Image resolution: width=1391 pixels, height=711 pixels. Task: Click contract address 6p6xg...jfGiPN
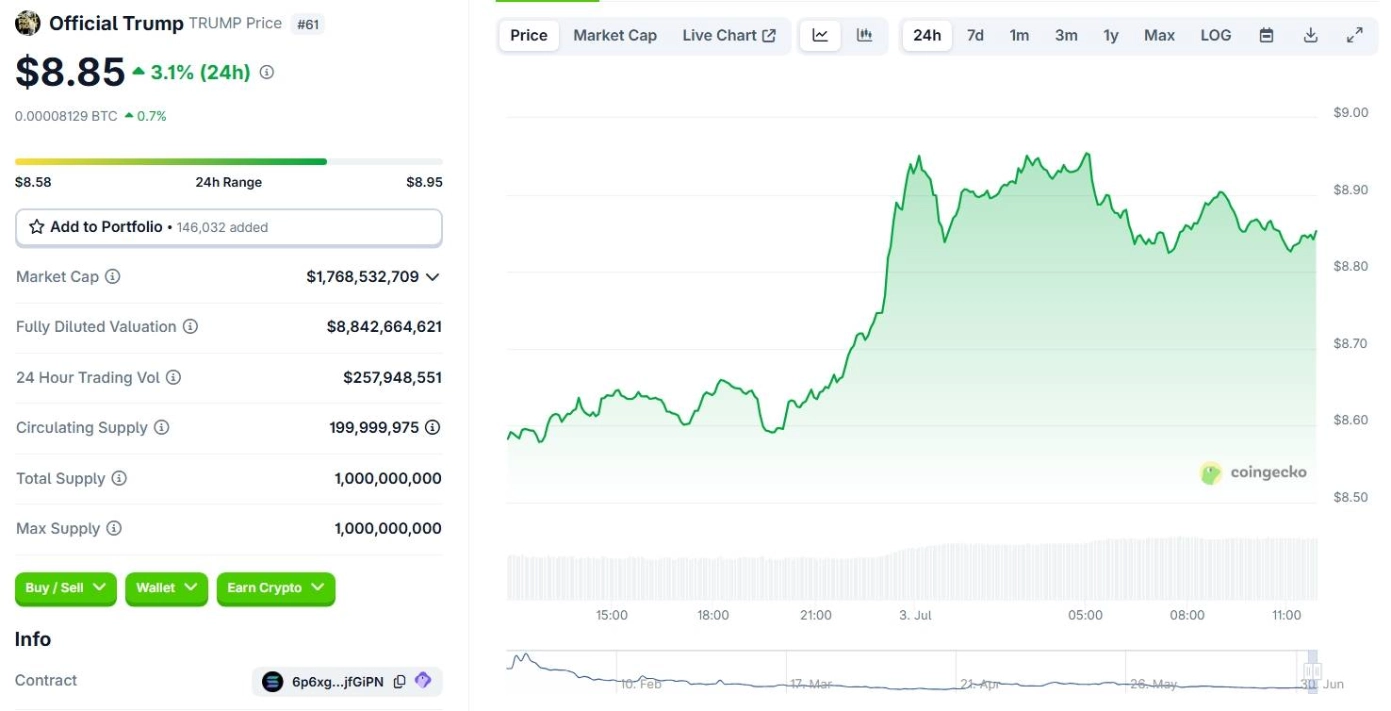337,682
